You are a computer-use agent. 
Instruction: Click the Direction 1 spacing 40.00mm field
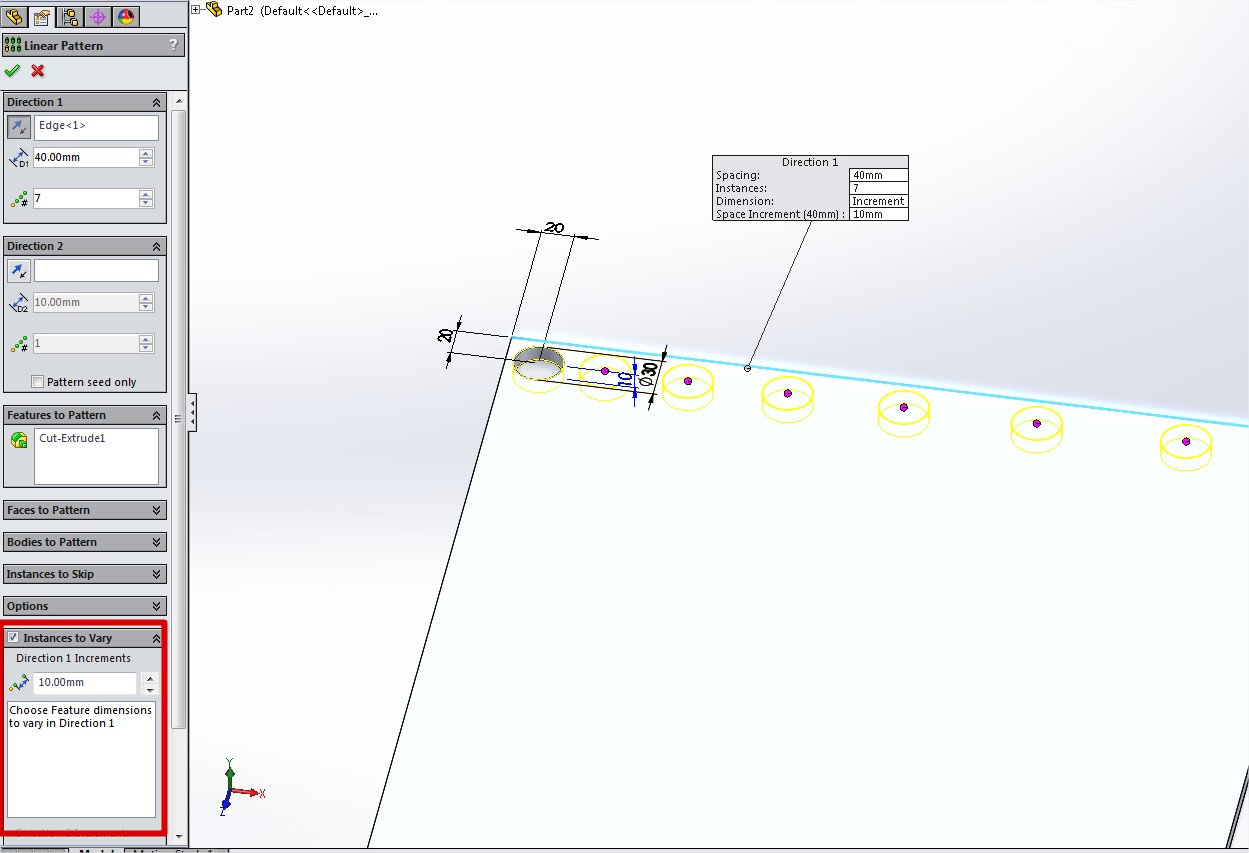(84, 158)
